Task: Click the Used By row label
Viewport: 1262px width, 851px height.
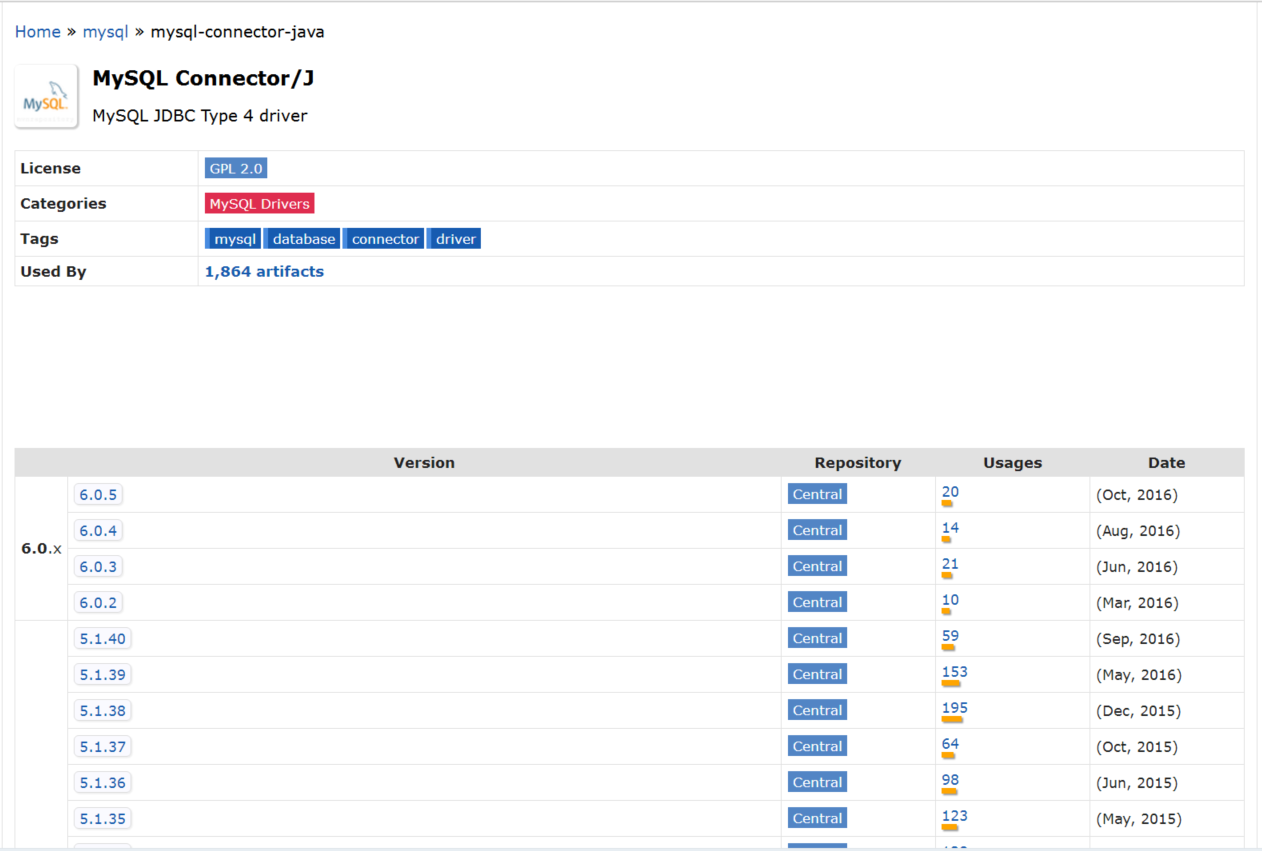Action: coord(53,272)
